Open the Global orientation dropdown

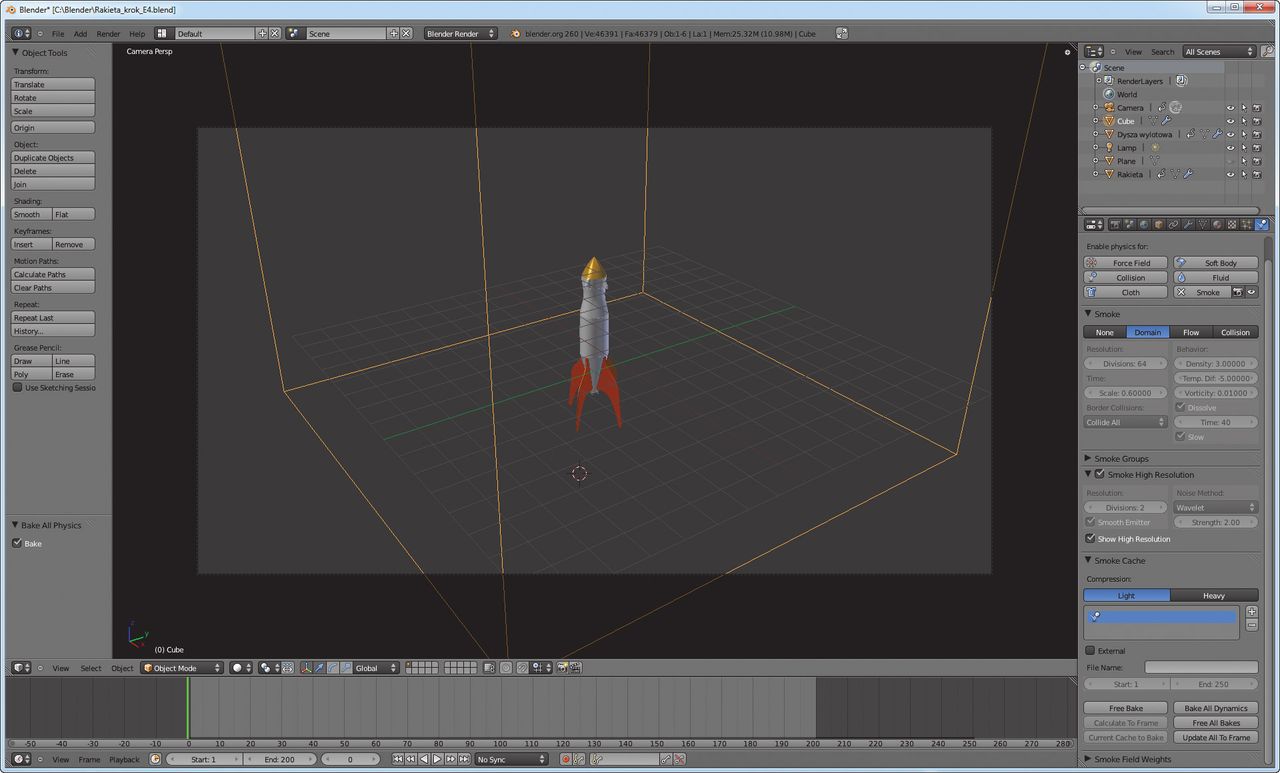377,668
